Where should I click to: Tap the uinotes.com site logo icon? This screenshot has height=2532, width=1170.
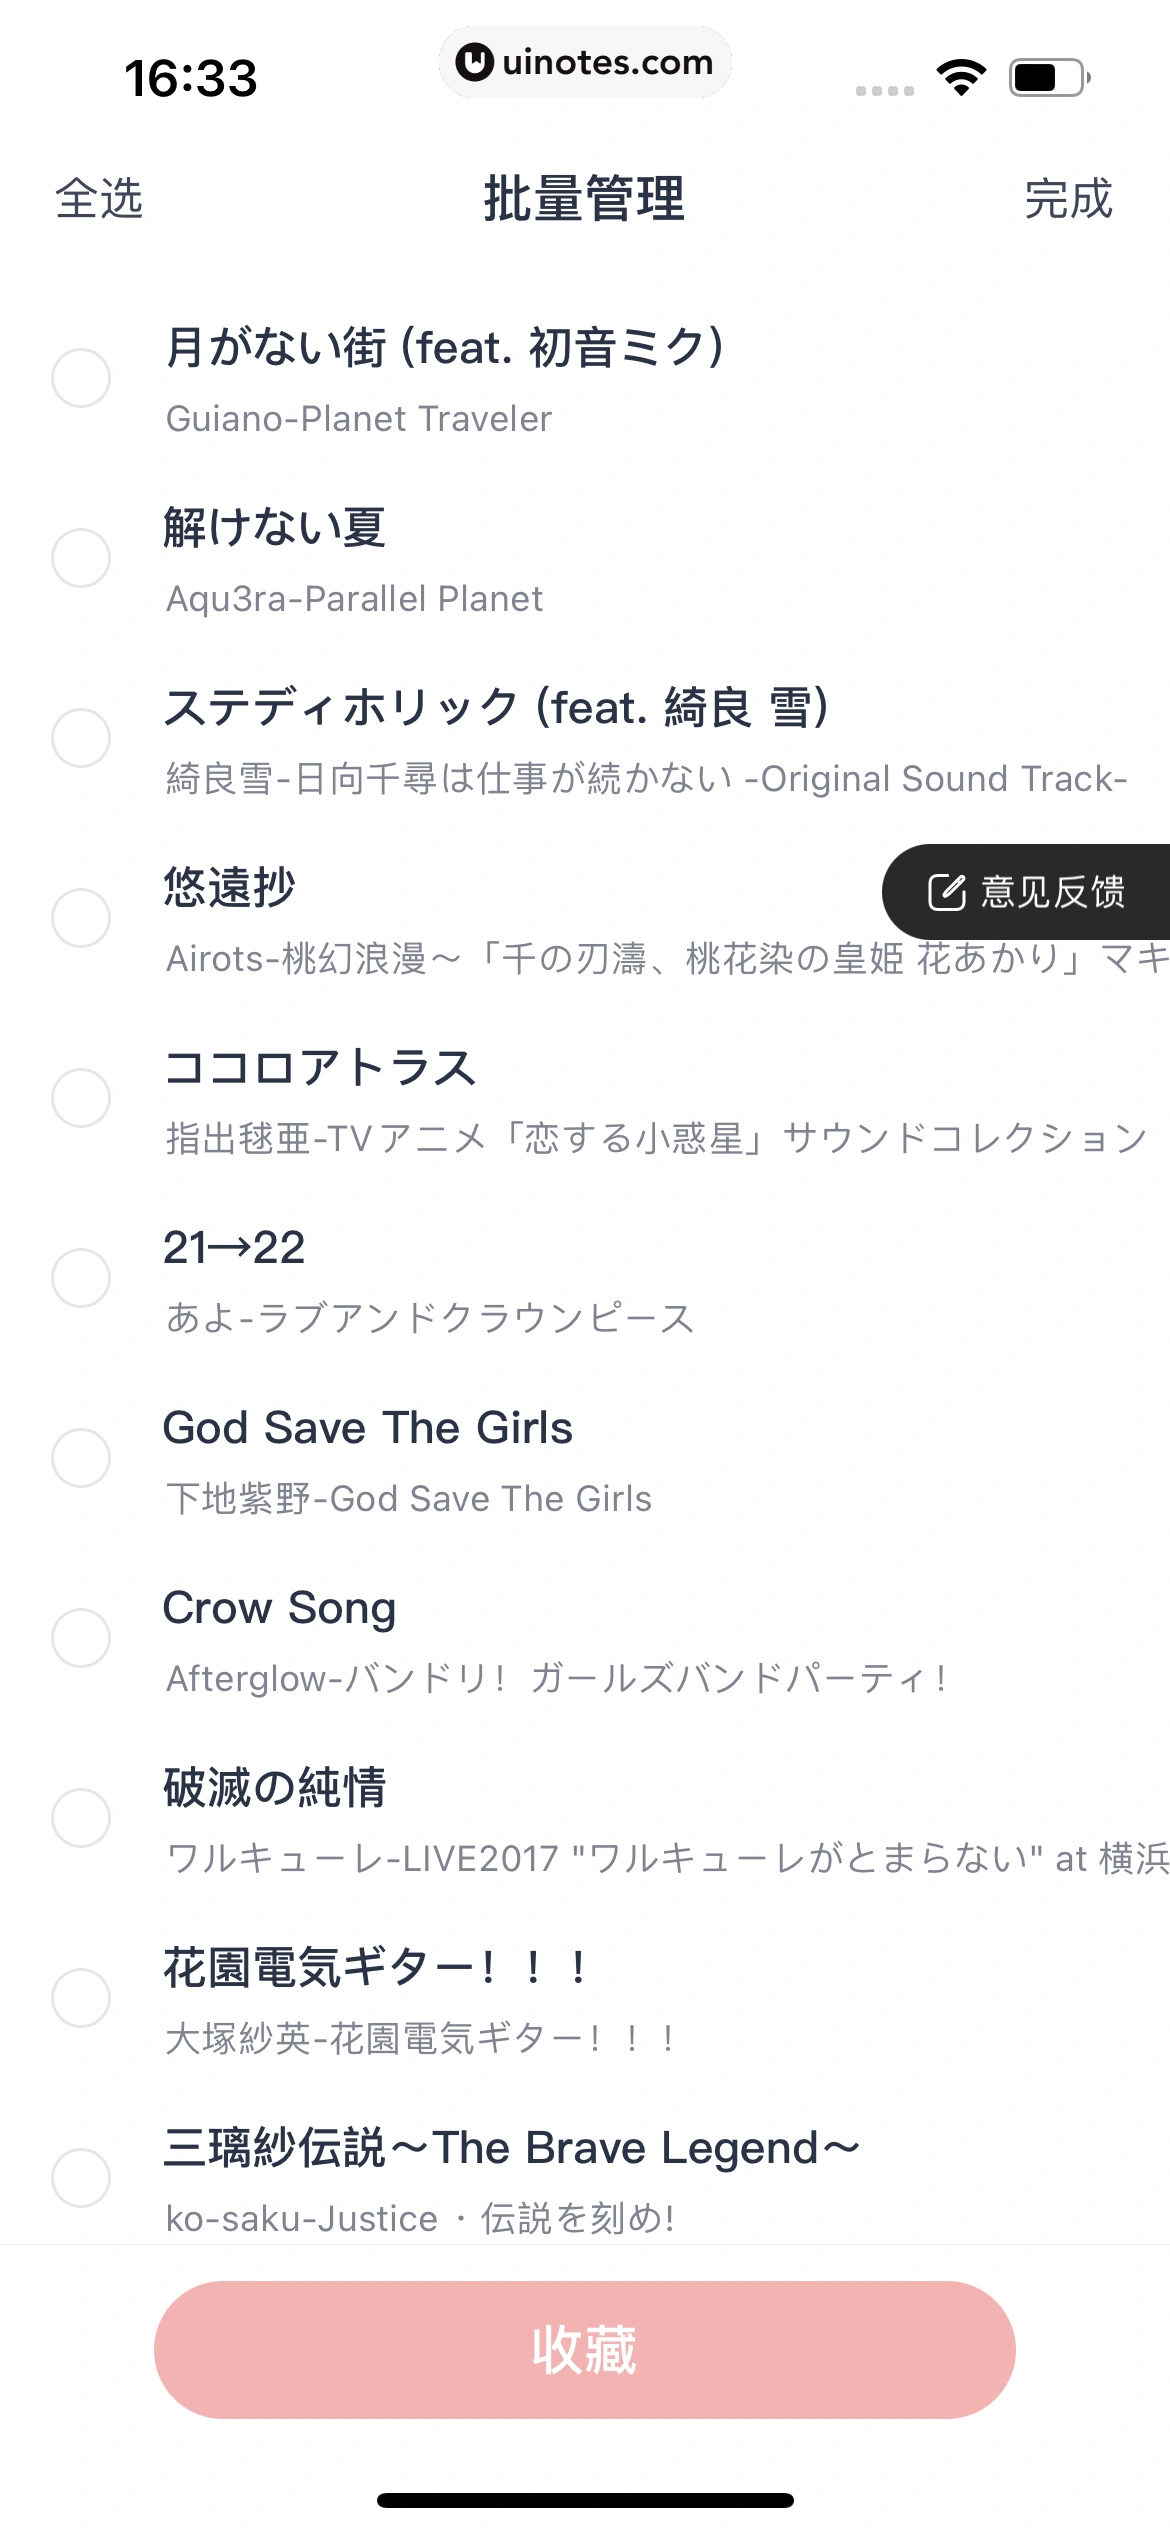coord(475,62)
